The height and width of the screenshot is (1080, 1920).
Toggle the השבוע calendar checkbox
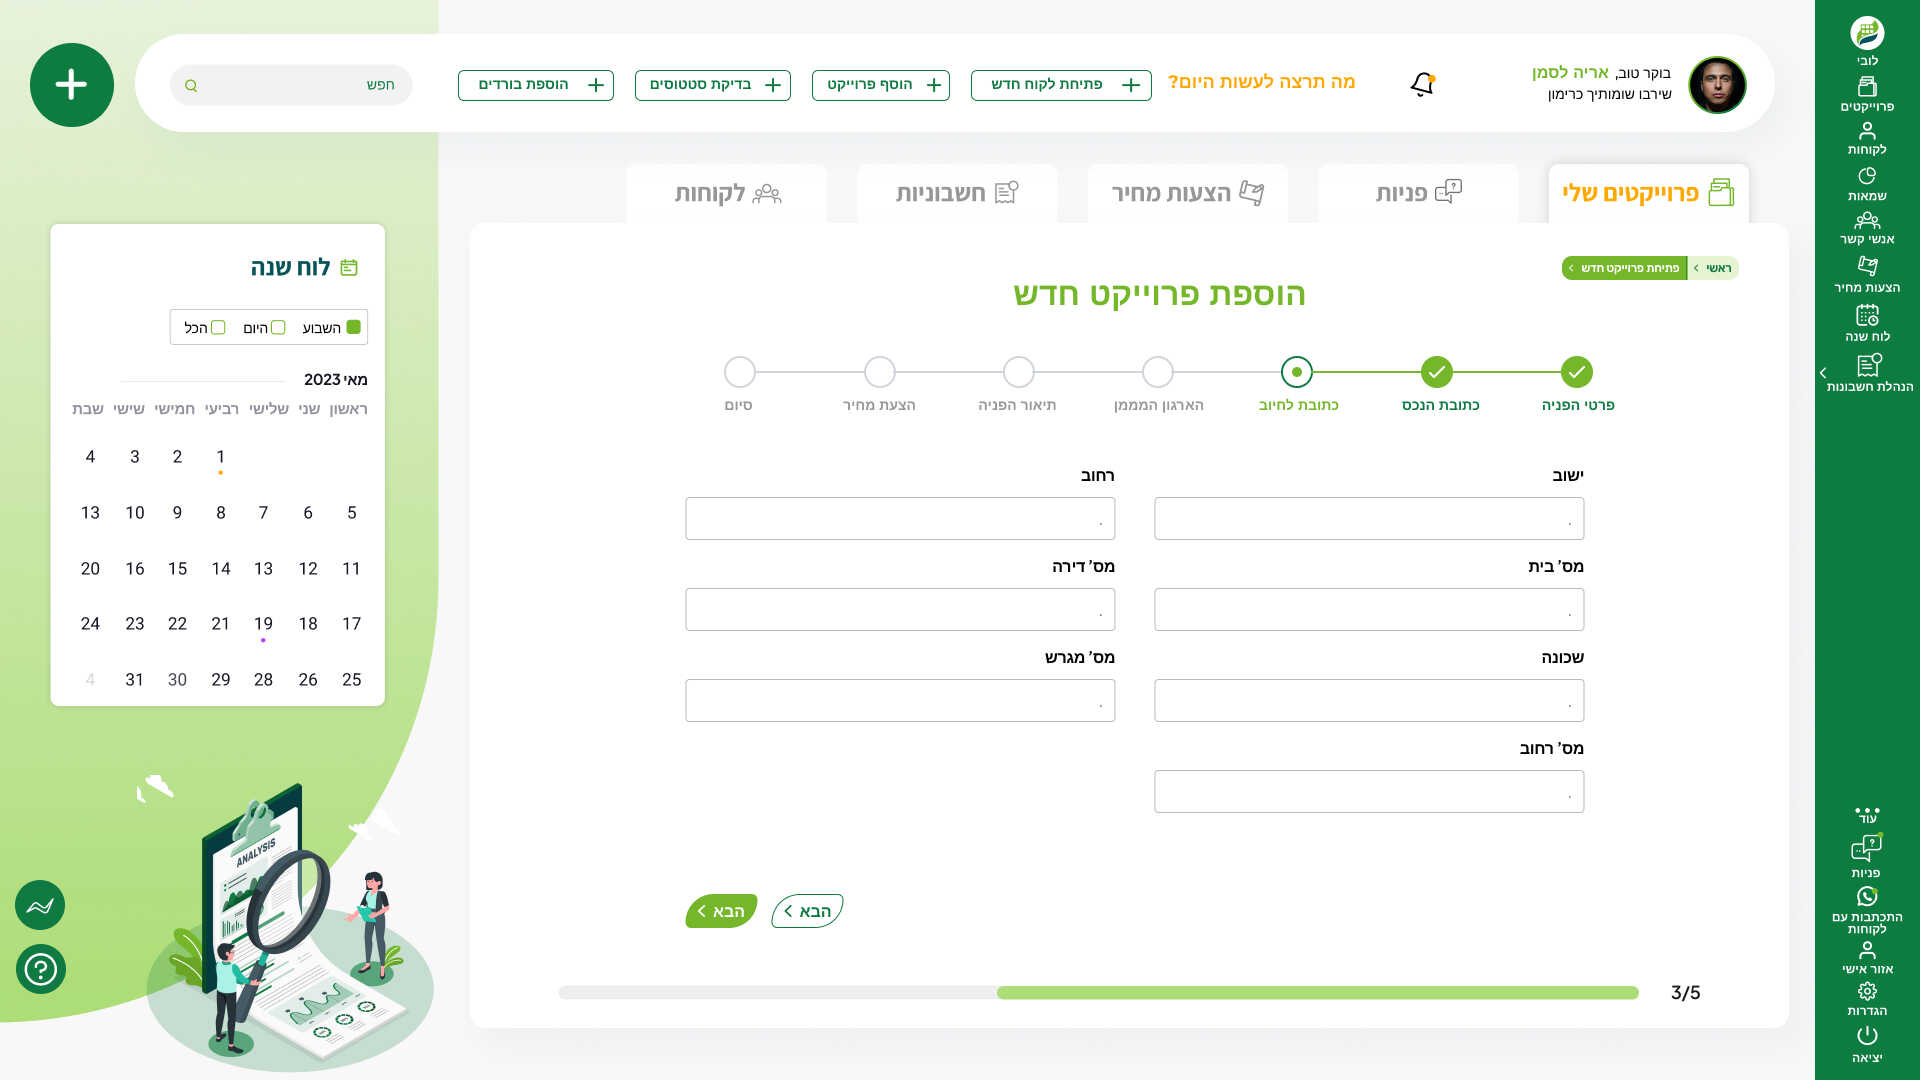pos(353,327)
